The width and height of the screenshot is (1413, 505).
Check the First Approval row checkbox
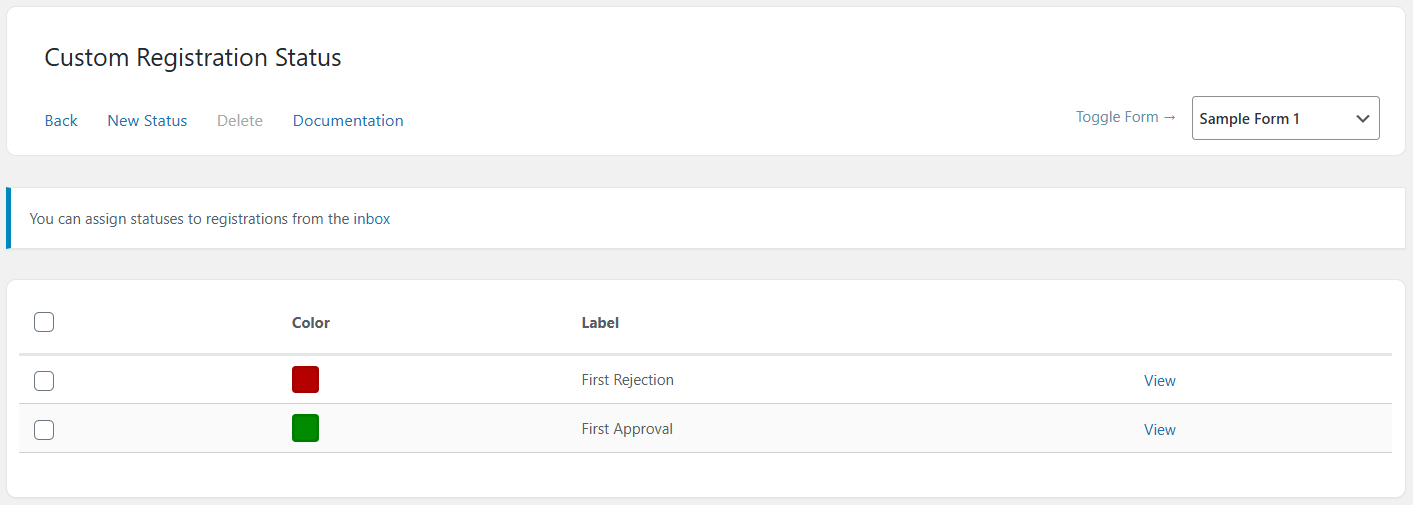click(44, 430)
